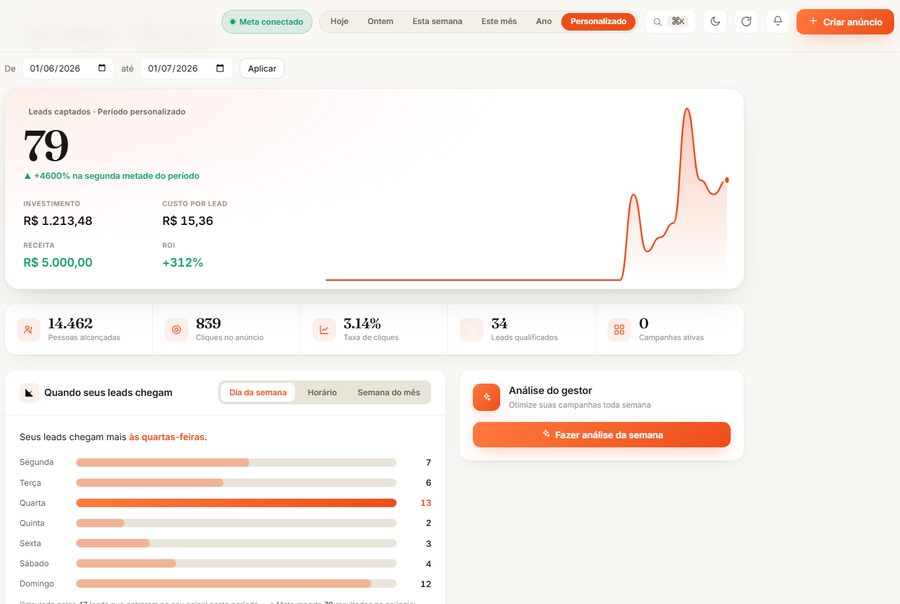Click the Análise do gestor sparkle icon
This screenshot has height=604, width=900.
(487, 397)
